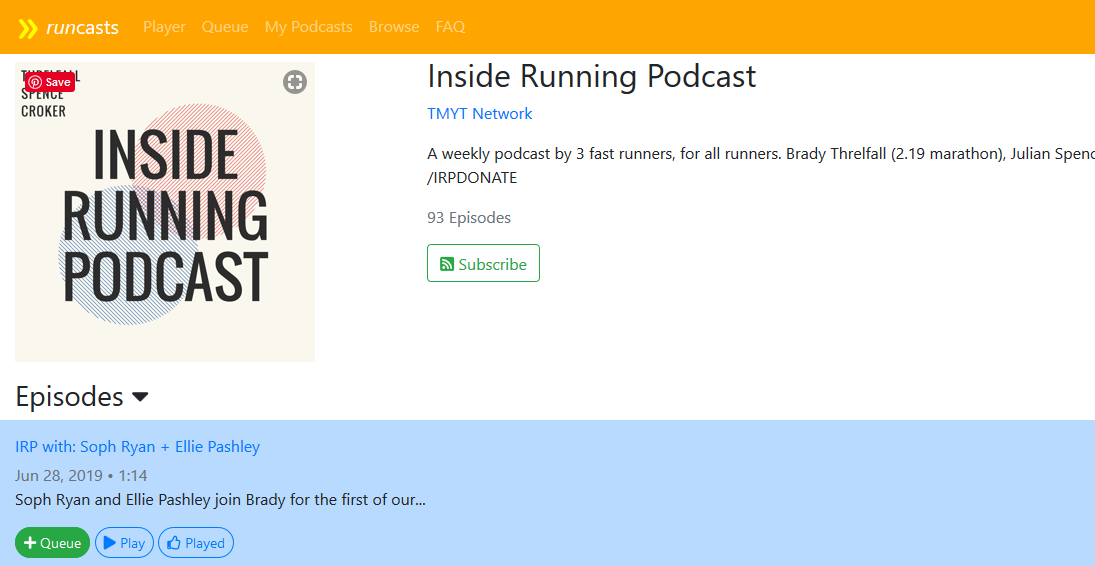This screenshot has width=1095, height=566.
Task: Open the Inside Running Podcast cover image
Action: click(165, 212)
